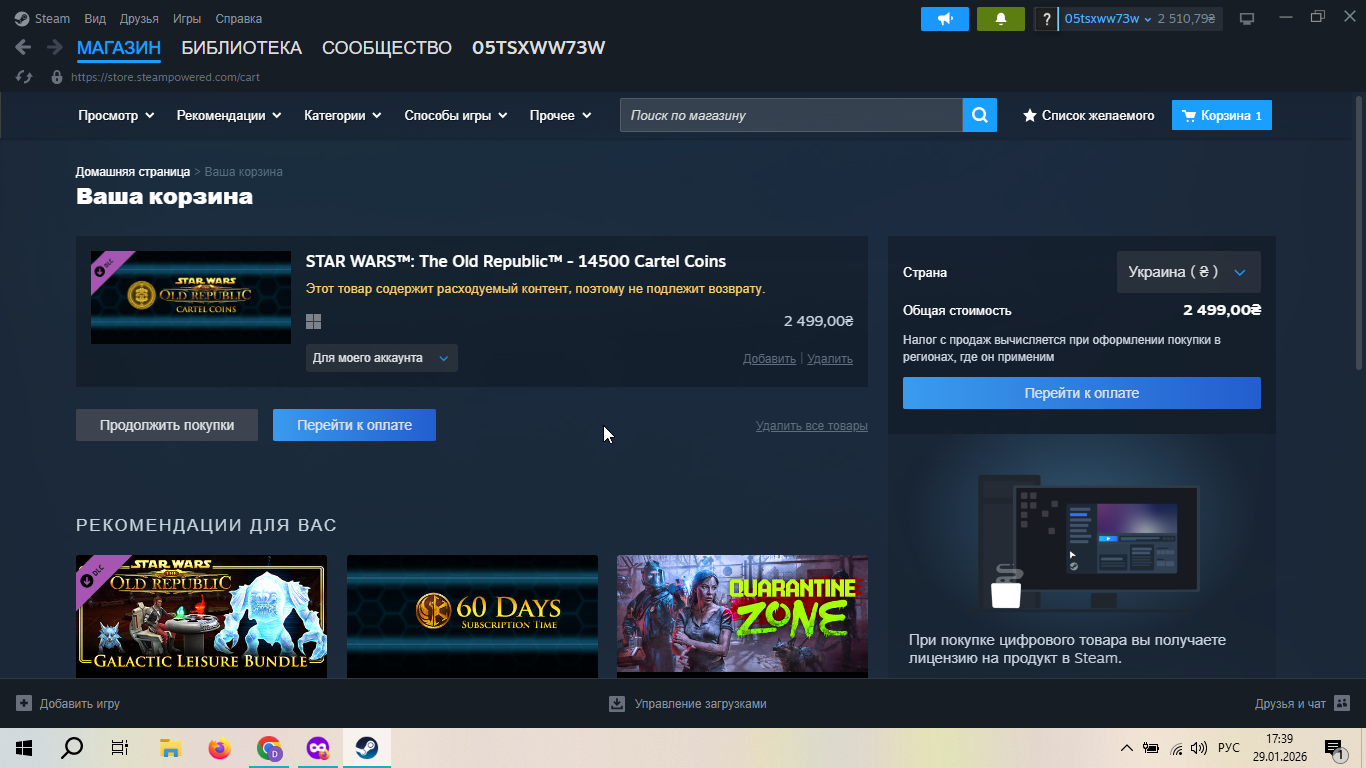This screenshot has height=768, width=1366.
Task: Open the Игры menu
Action: pyautogui.click(x=187, y=19)
